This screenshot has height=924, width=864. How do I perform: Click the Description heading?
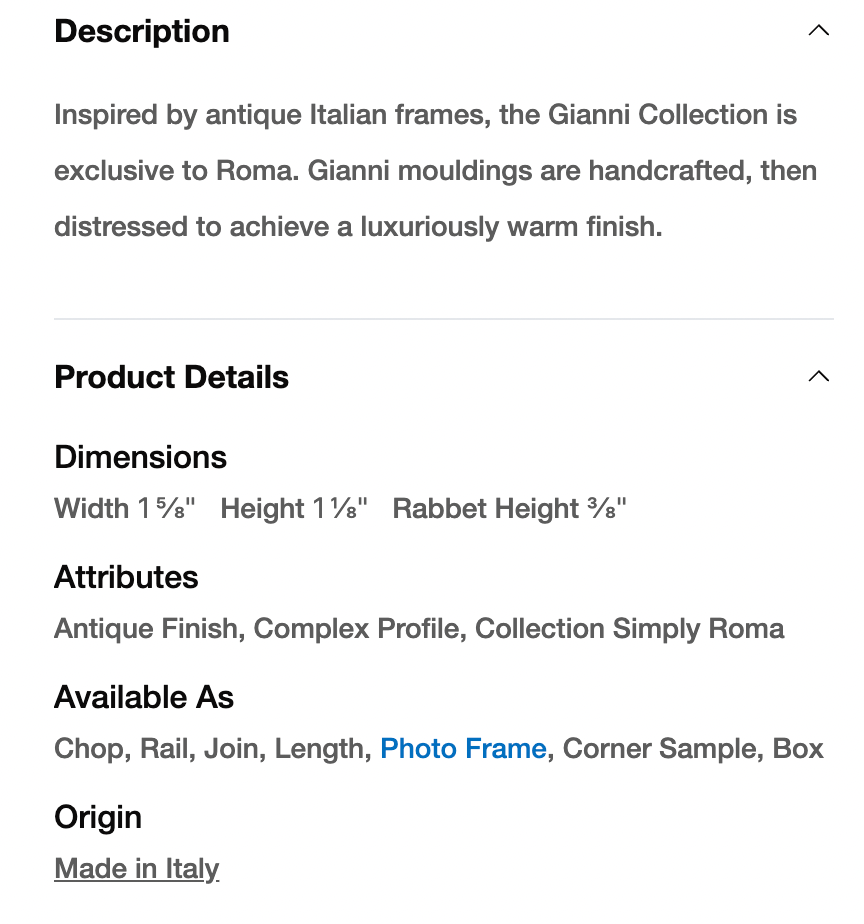[142, 31]
